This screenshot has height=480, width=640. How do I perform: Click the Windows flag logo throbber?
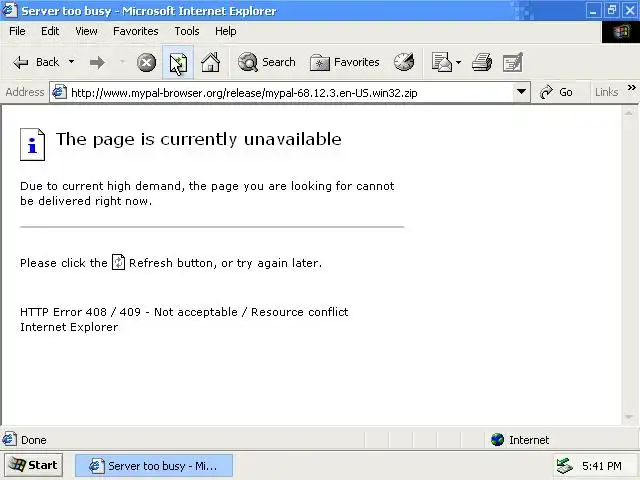click(x=621, y=31)
